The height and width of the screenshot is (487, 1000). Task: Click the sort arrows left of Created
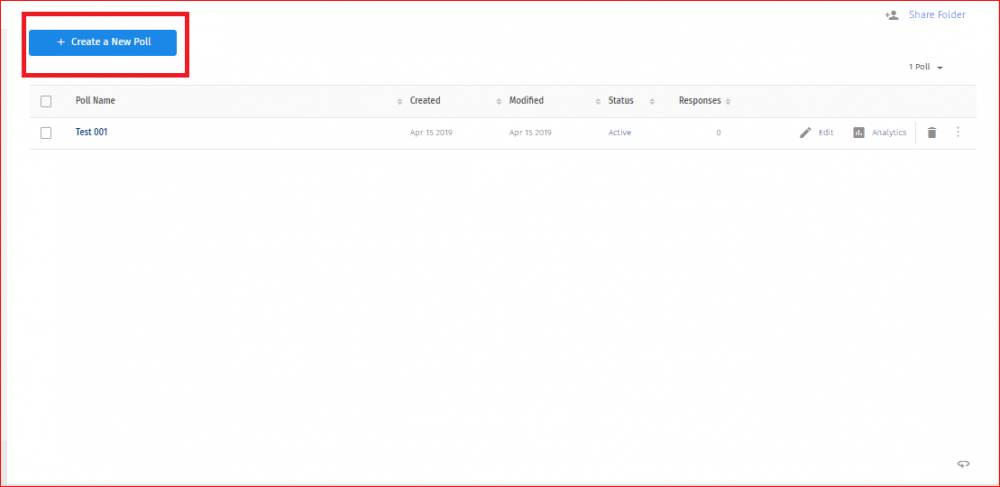tap(400, 101)
